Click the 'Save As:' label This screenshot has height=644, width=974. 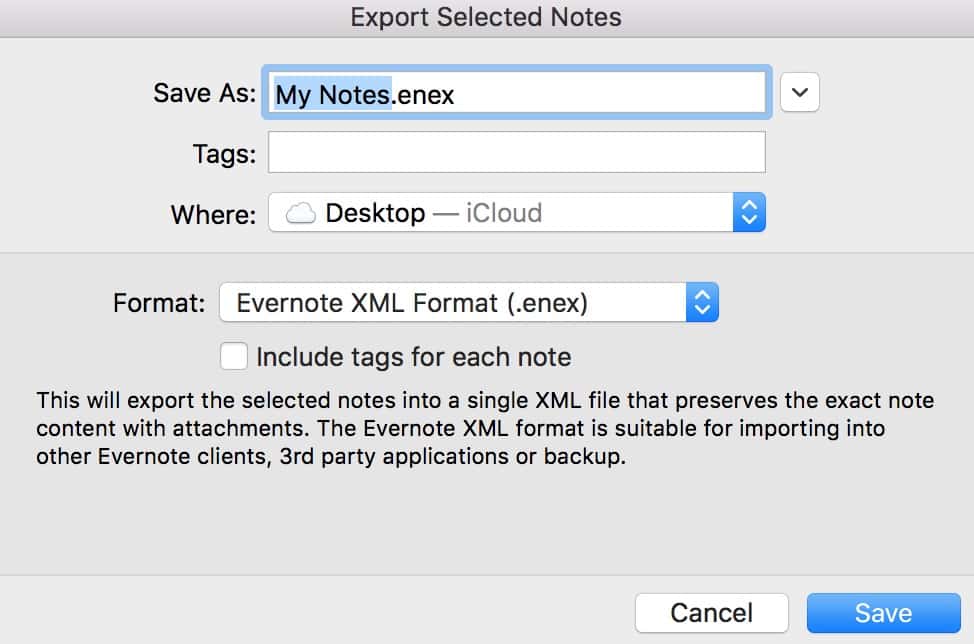(x=204, y=93)
